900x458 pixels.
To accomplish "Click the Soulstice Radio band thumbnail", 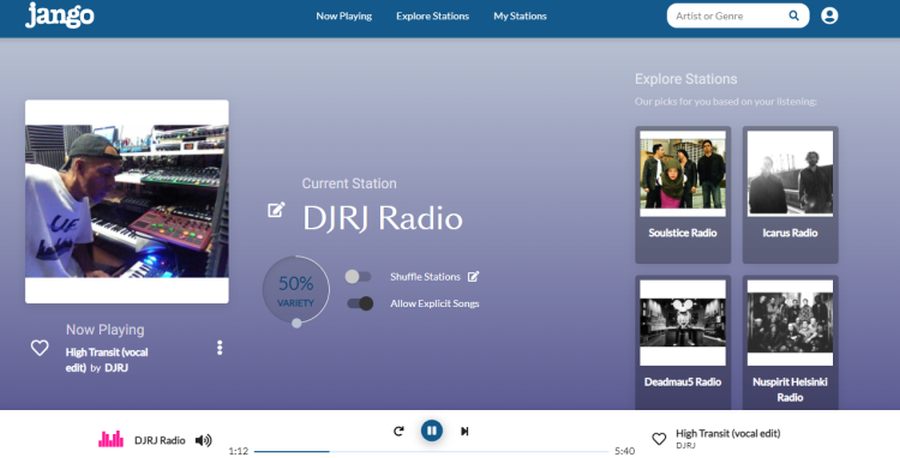I will pos(682,173).
